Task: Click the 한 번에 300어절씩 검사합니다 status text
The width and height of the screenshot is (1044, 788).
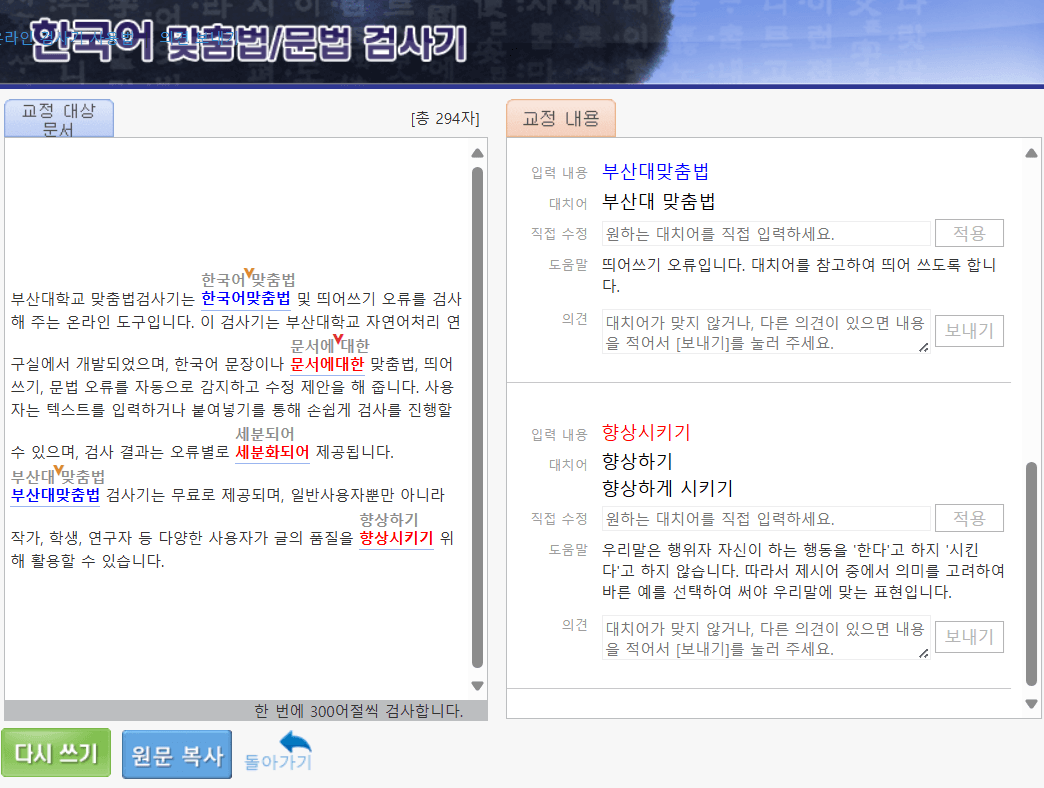Action: pos(358,711)
